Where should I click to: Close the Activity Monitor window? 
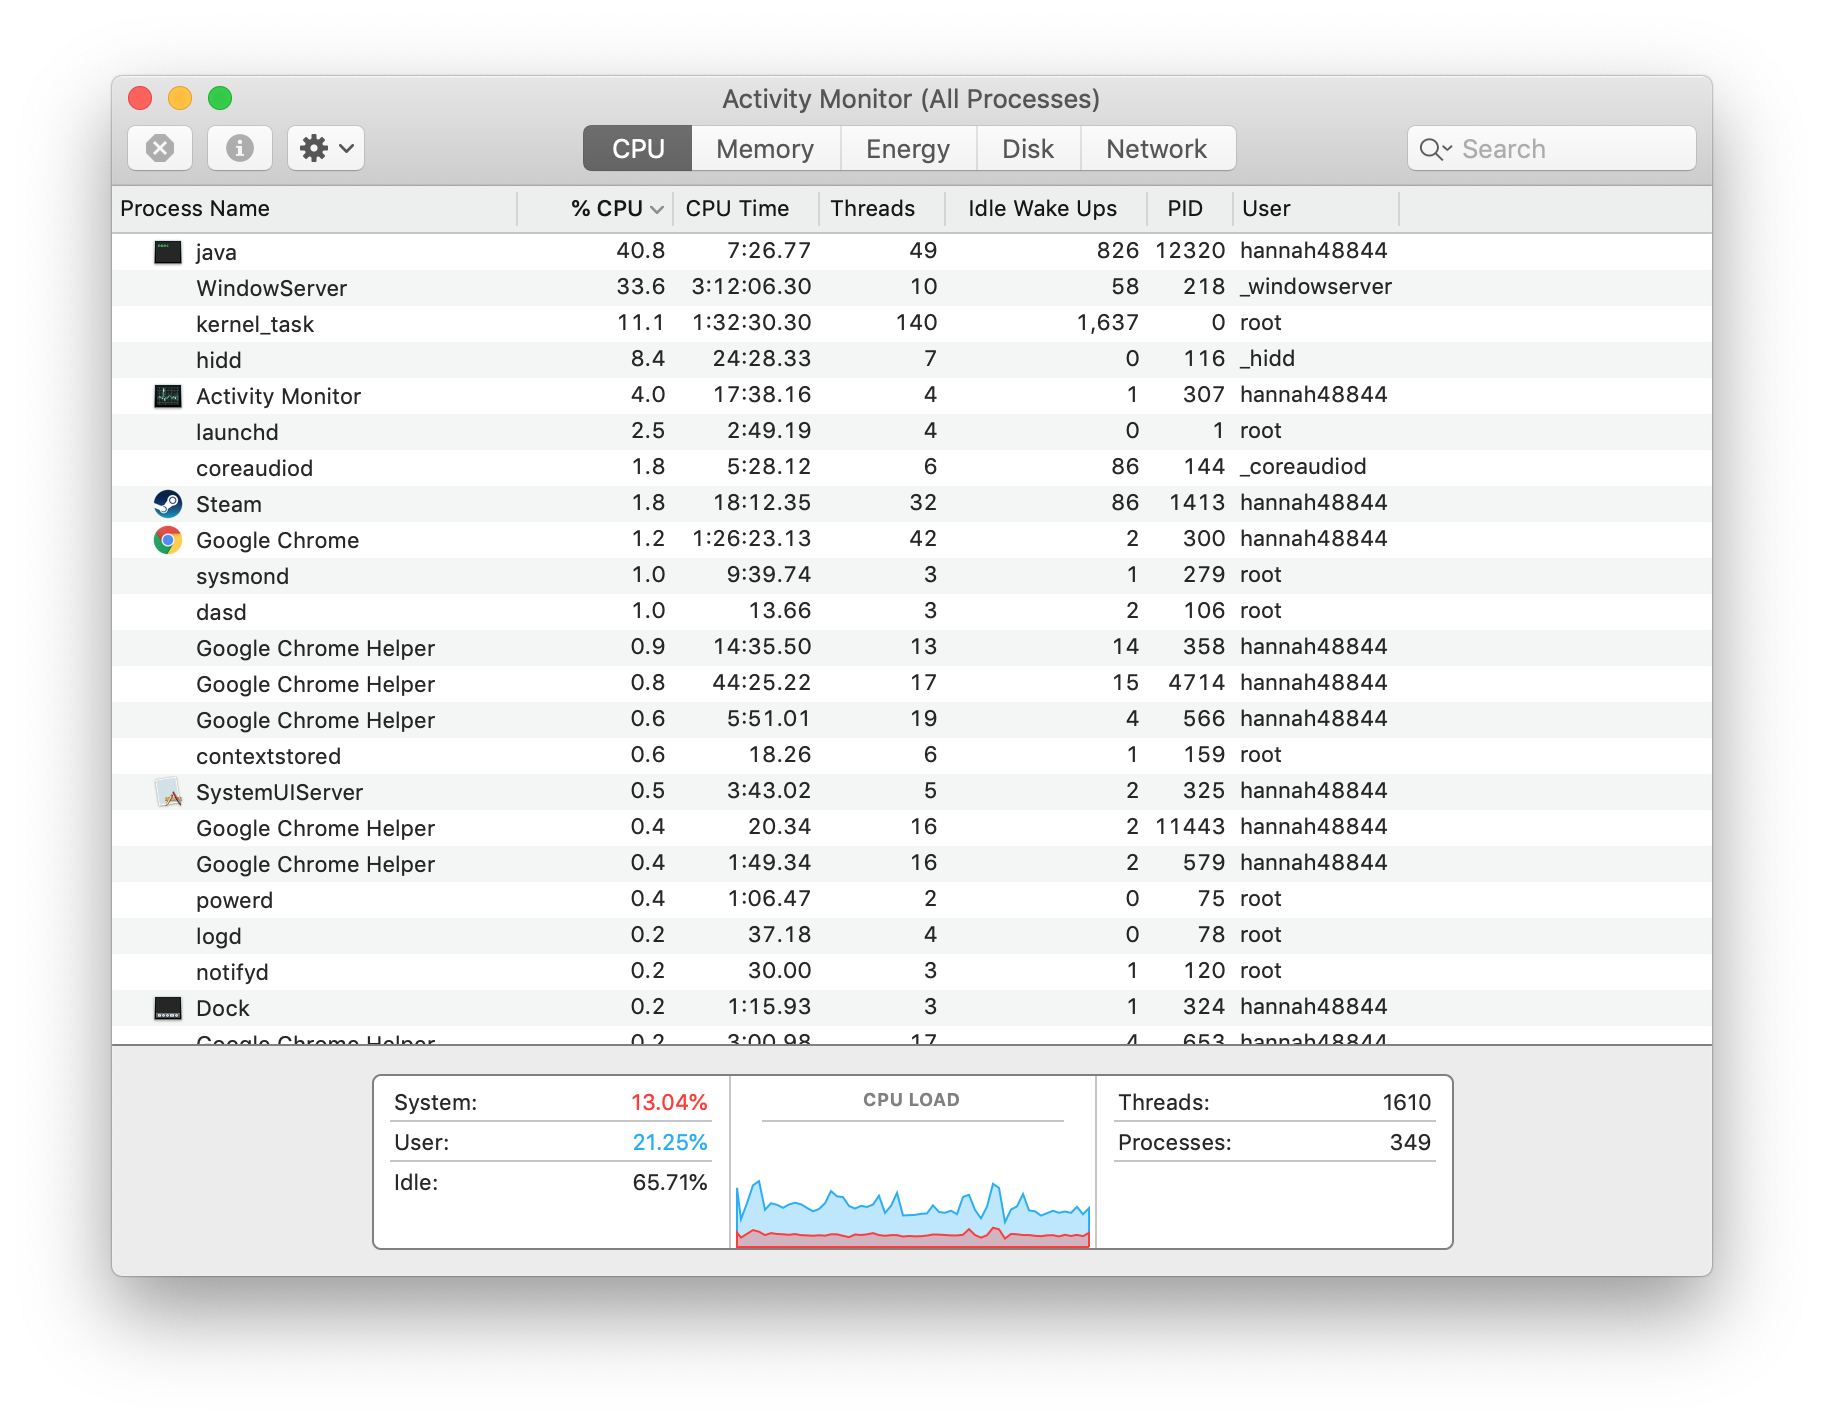140,98
